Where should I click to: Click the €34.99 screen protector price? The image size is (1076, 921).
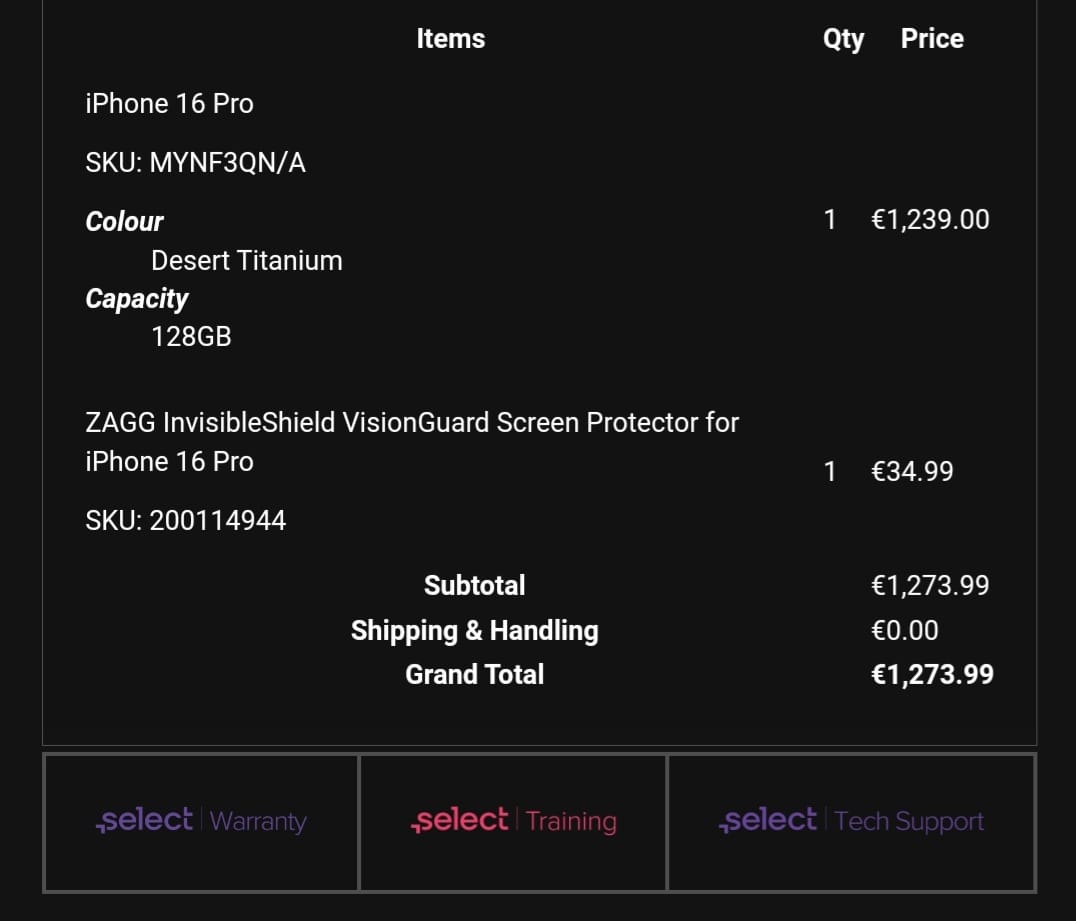912,471
